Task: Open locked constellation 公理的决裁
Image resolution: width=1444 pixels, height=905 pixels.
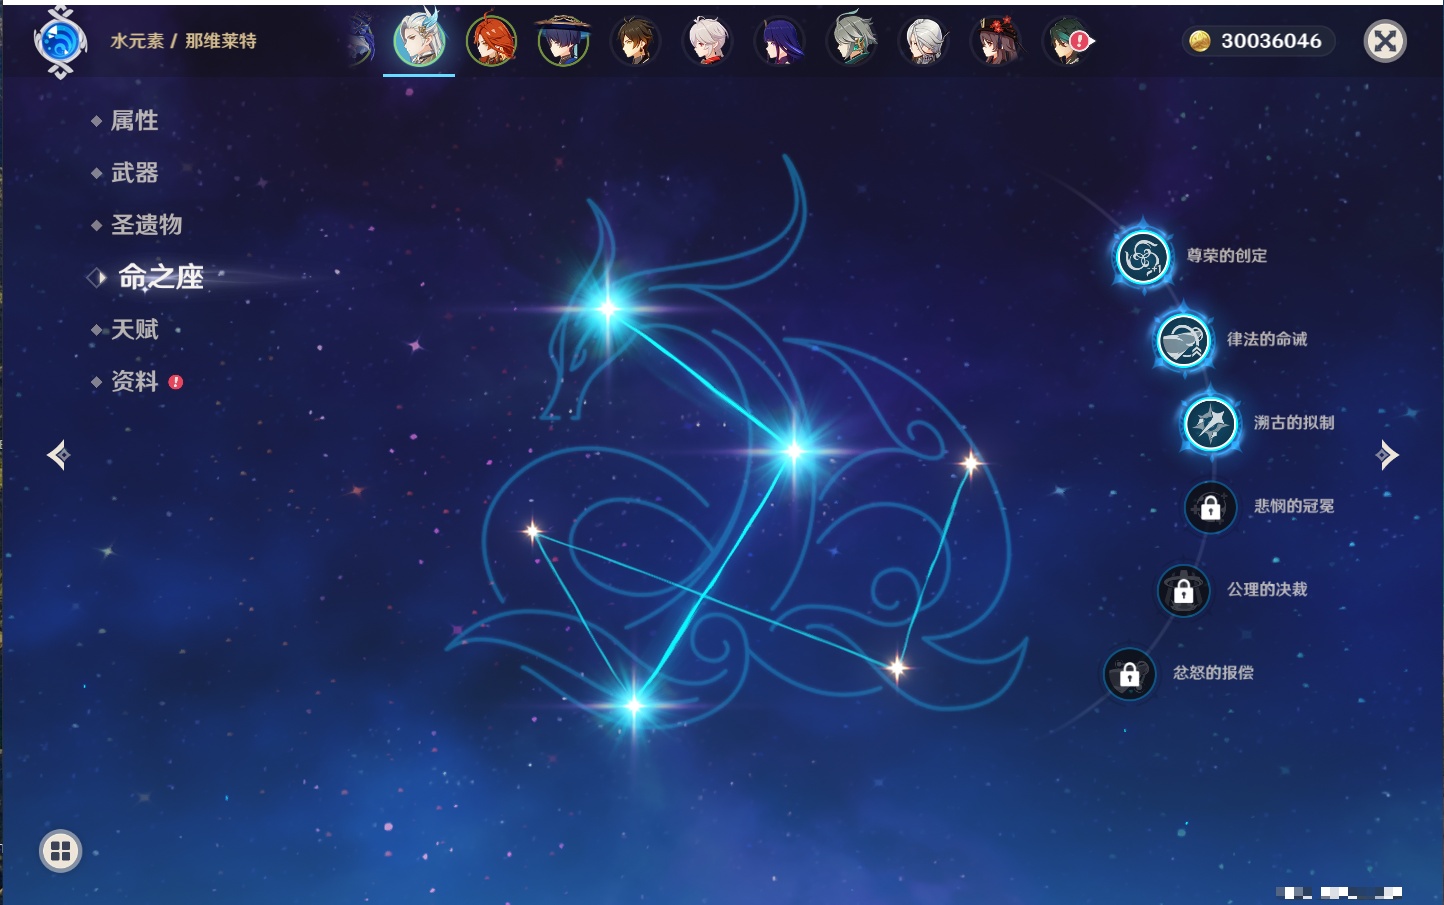Action: (1183, 590)
